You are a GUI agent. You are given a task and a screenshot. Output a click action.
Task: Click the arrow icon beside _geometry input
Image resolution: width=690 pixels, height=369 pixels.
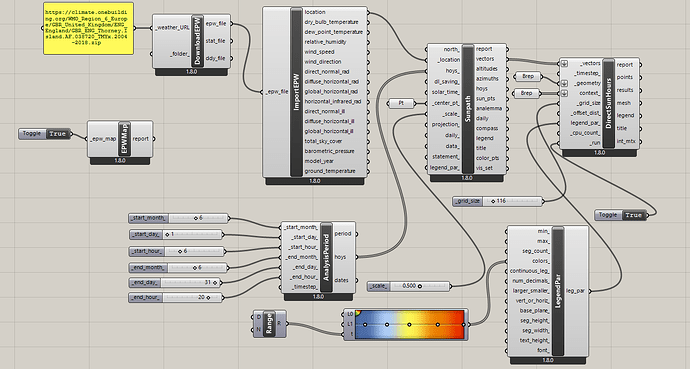pyautogui.click(x=565, y=83)
